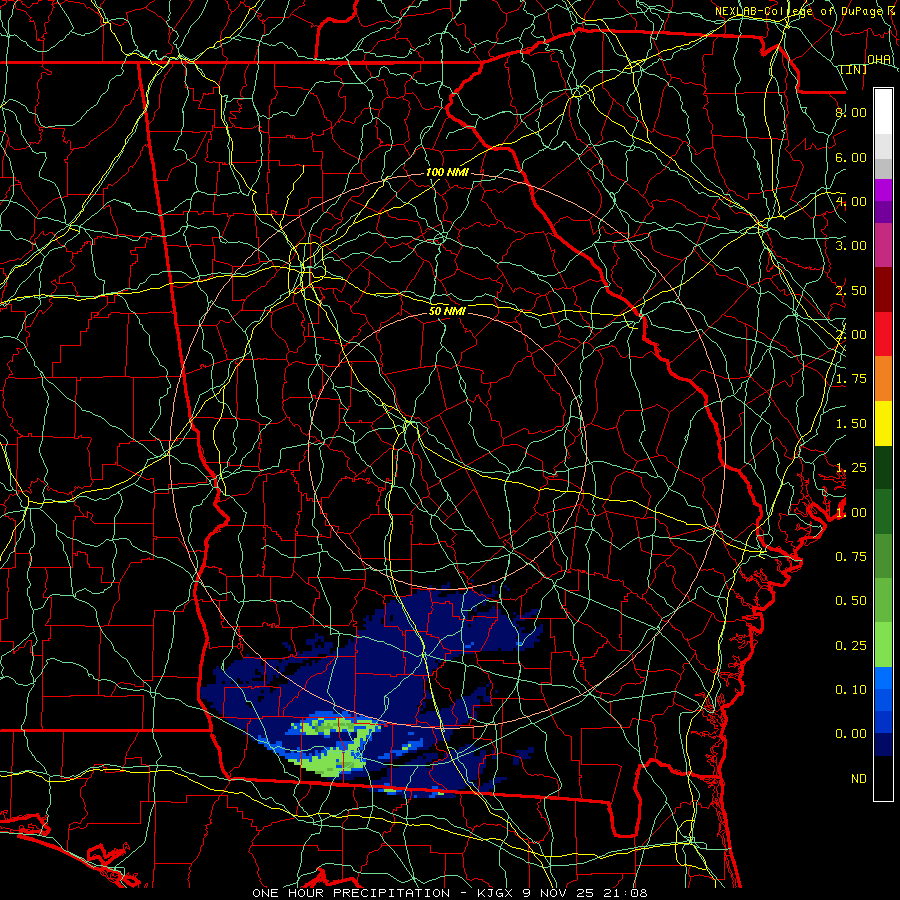Select the dark red swatch beside 2.50
The height and width of the screenshot is (900, 900).
(883, 289)
